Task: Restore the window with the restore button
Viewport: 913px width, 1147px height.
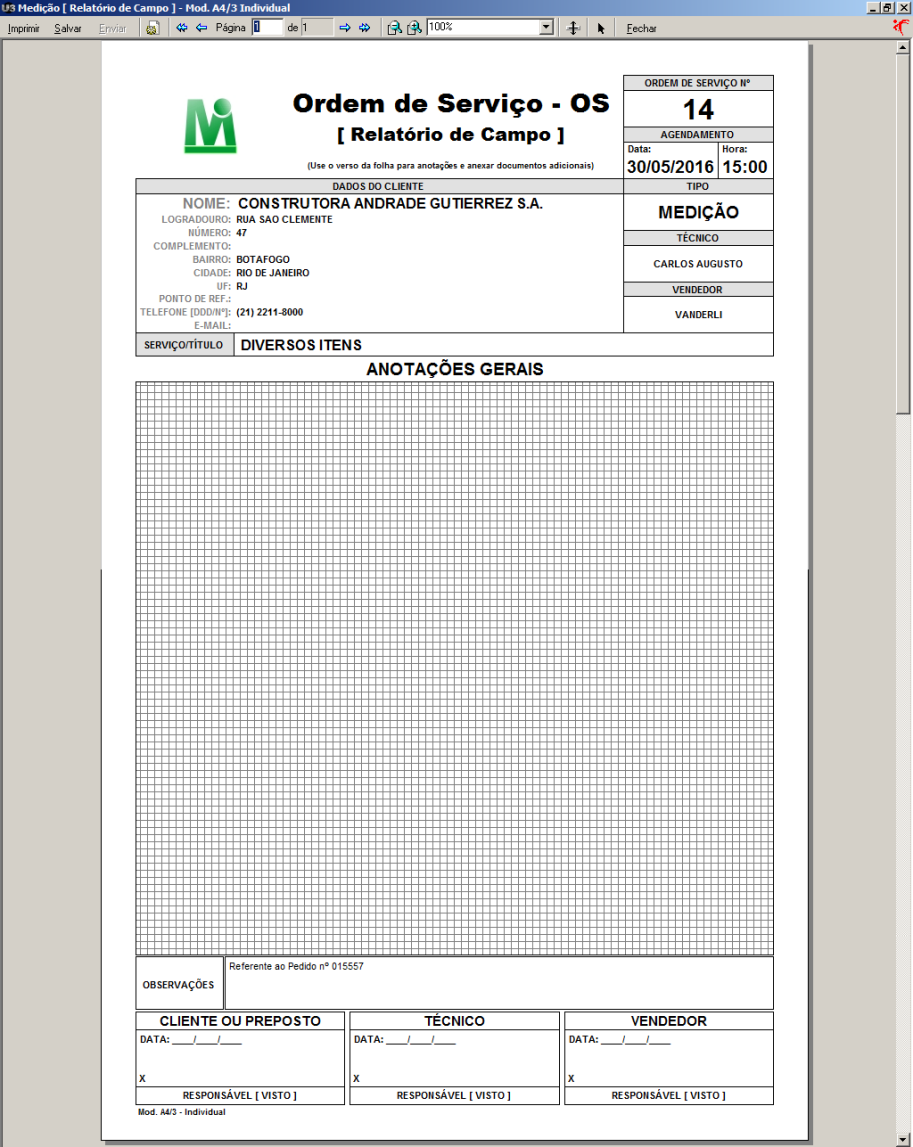Action: [x=887, y=7]
